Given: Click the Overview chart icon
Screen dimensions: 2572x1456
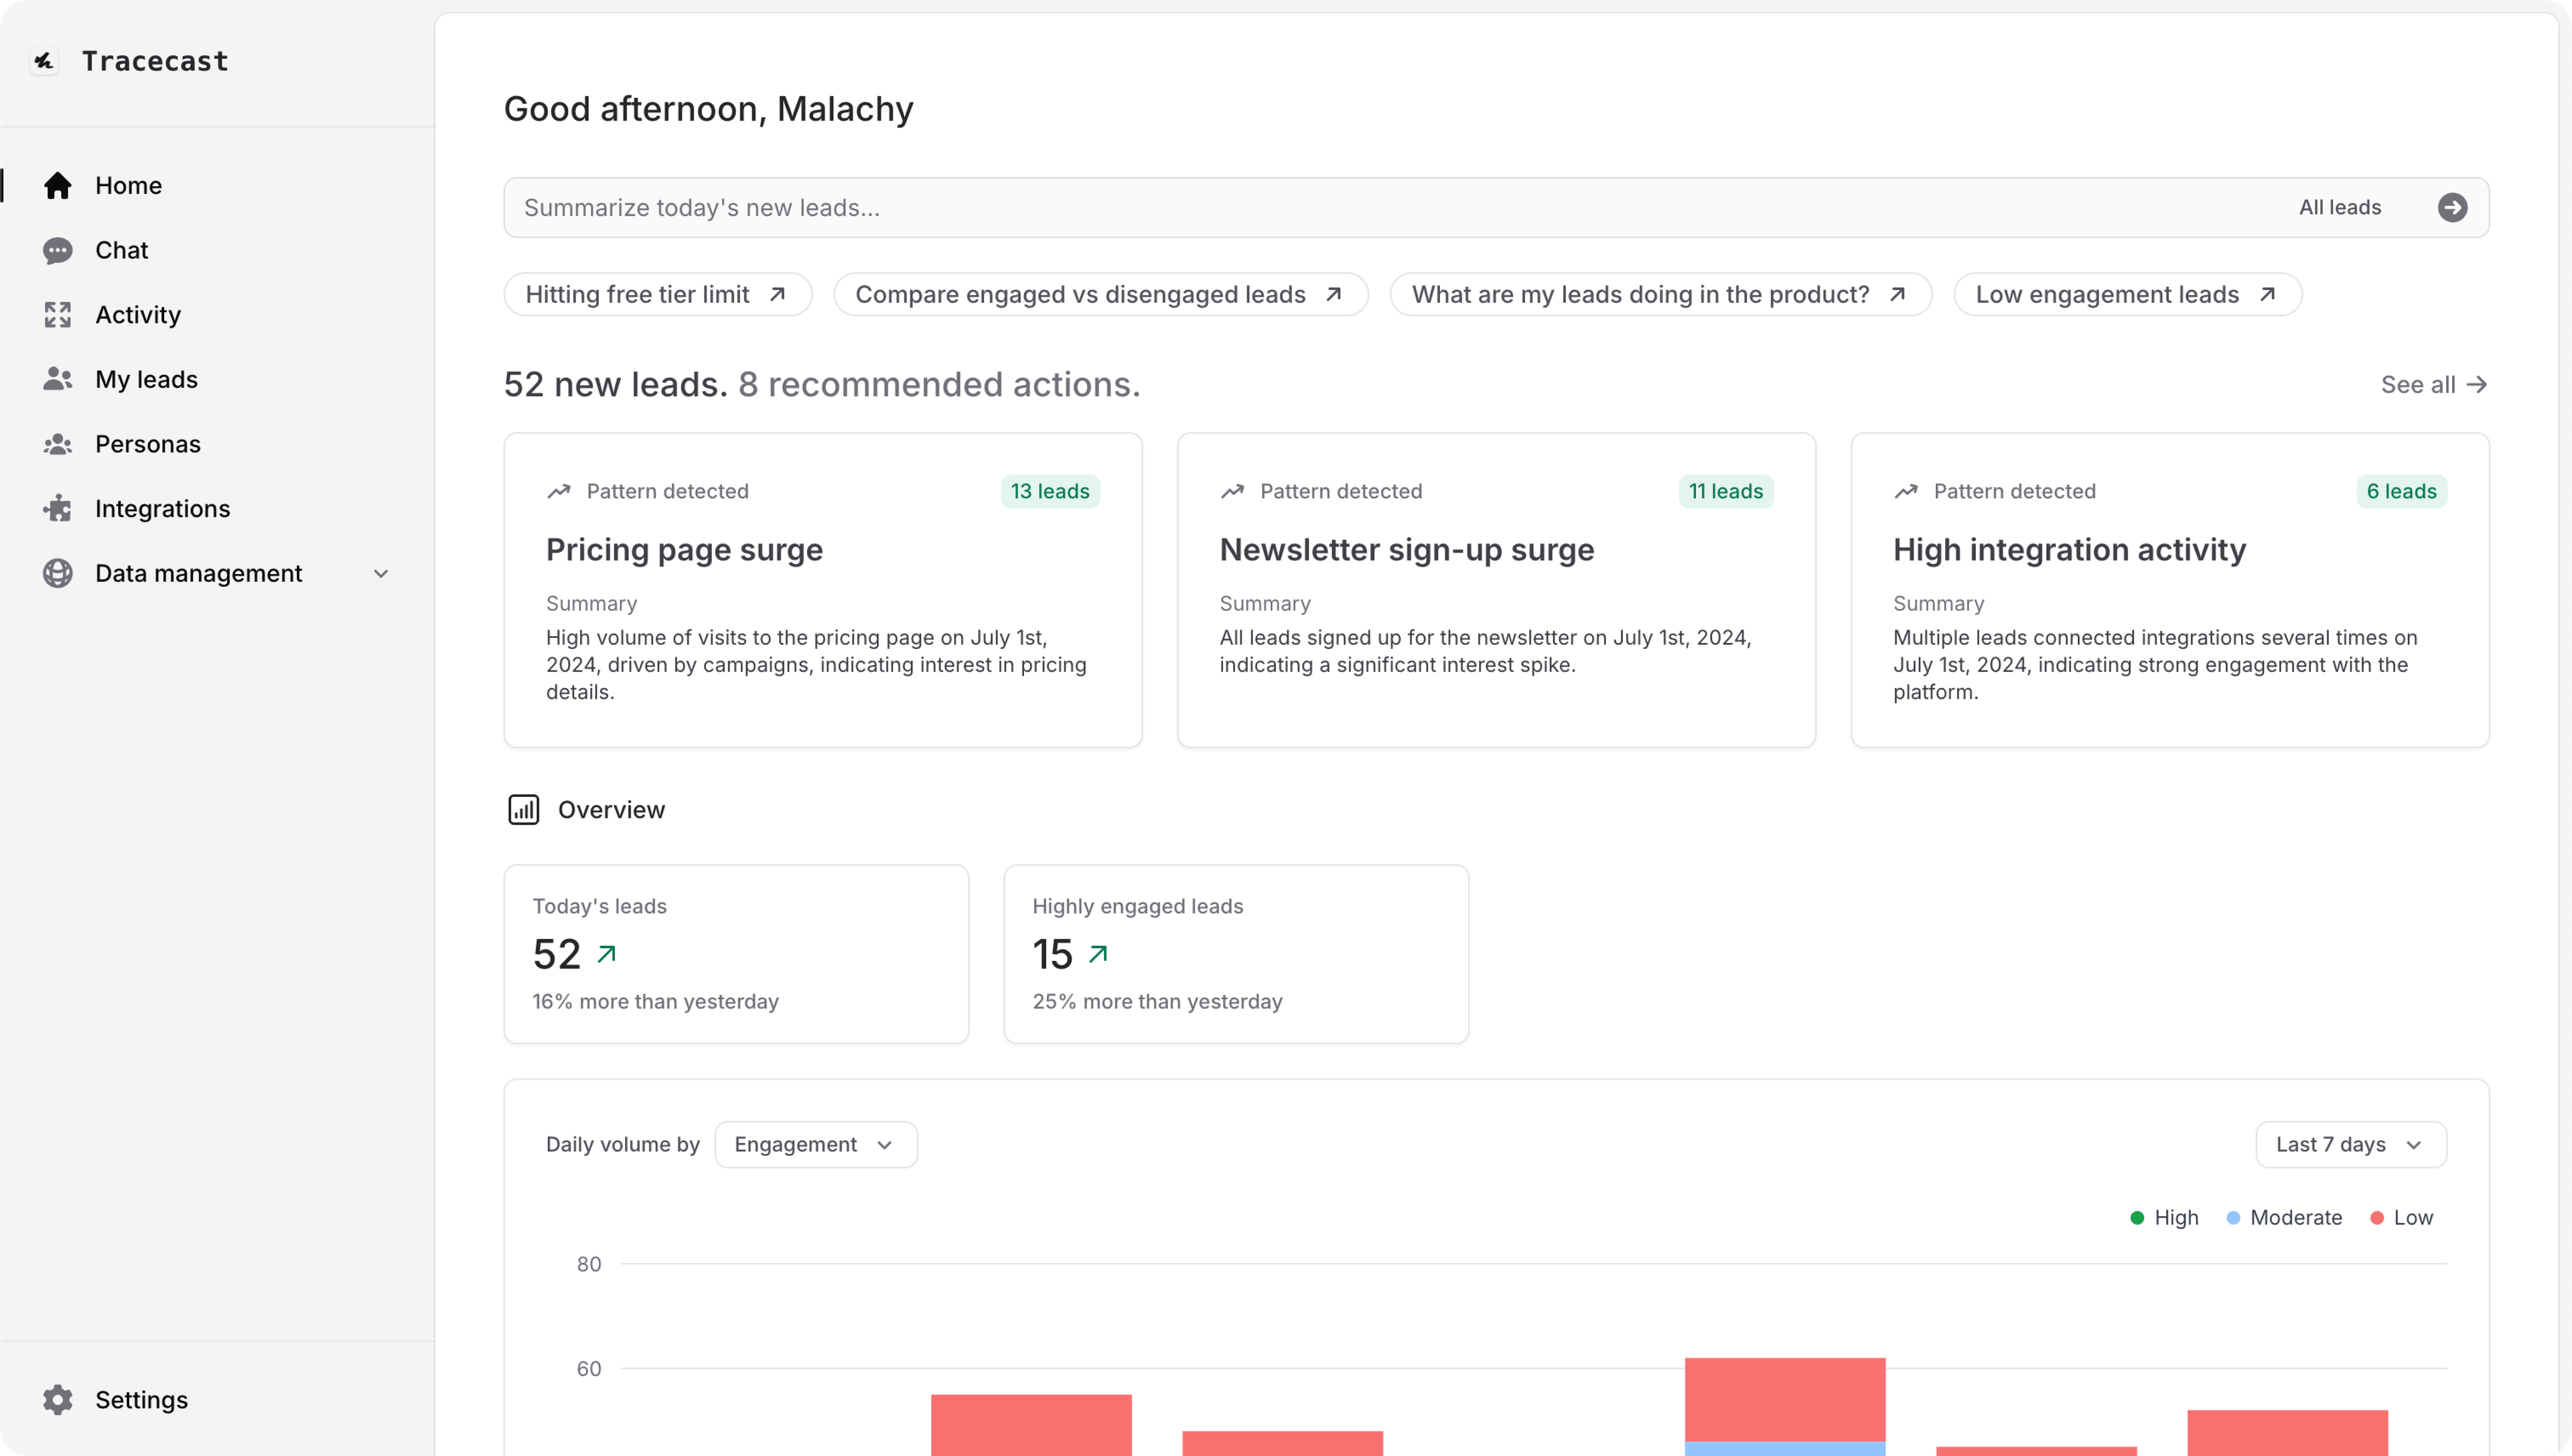Looking at the screenshot, I should [x=524, y=810].
